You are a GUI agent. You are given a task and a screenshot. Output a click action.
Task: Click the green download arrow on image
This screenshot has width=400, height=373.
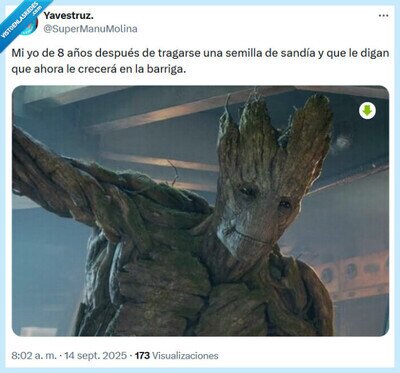coord(367,110)
